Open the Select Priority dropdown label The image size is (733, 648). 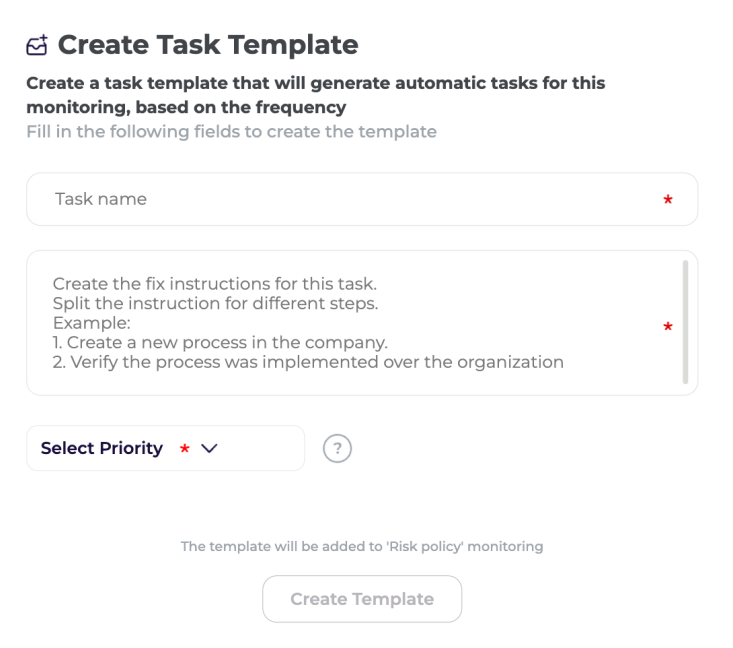pos(101,448)
